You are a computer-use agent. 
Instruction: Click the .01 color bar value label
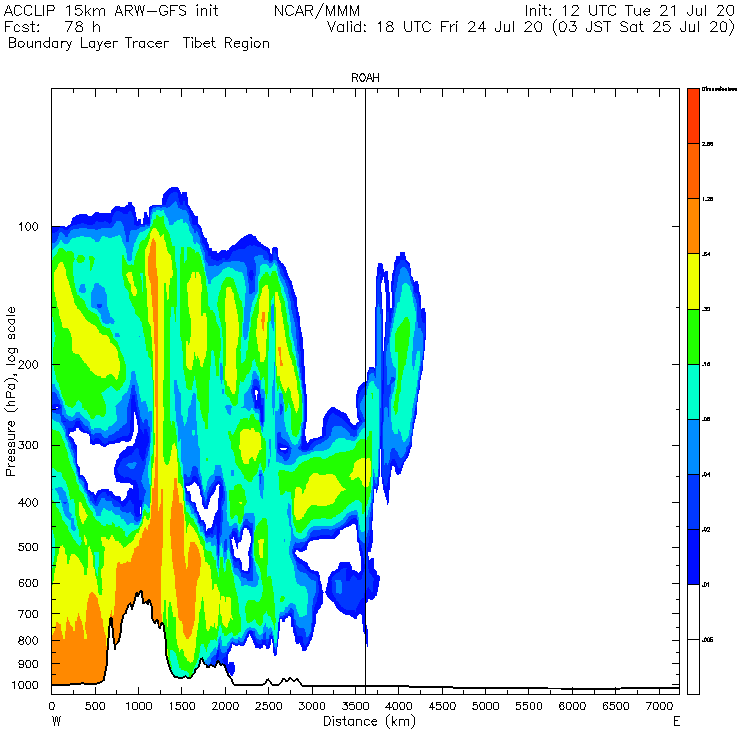pos(706,585)
